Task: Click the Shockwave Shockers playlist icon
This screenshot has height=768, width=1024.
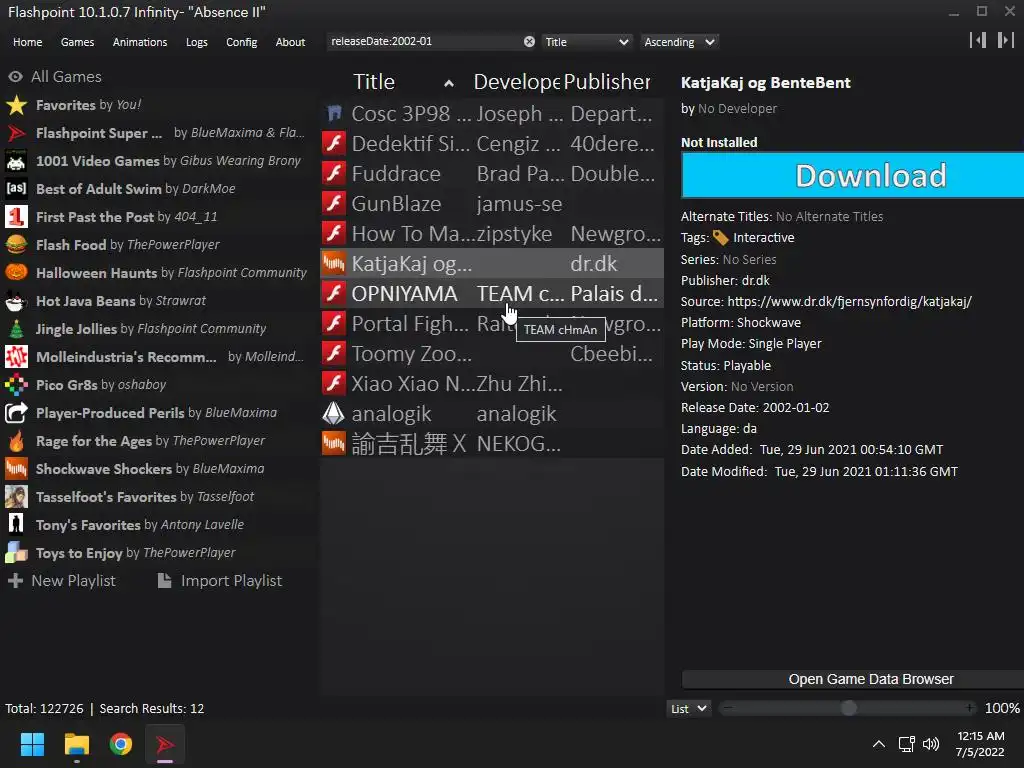Action: pyautogui.click(x=16, y=469)
